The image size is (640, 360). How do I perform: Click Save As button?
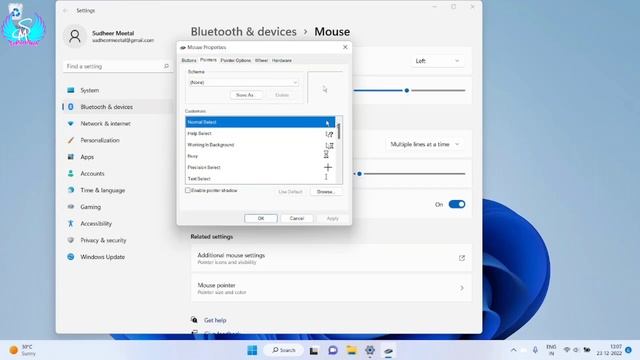click(x=245, y=95)
